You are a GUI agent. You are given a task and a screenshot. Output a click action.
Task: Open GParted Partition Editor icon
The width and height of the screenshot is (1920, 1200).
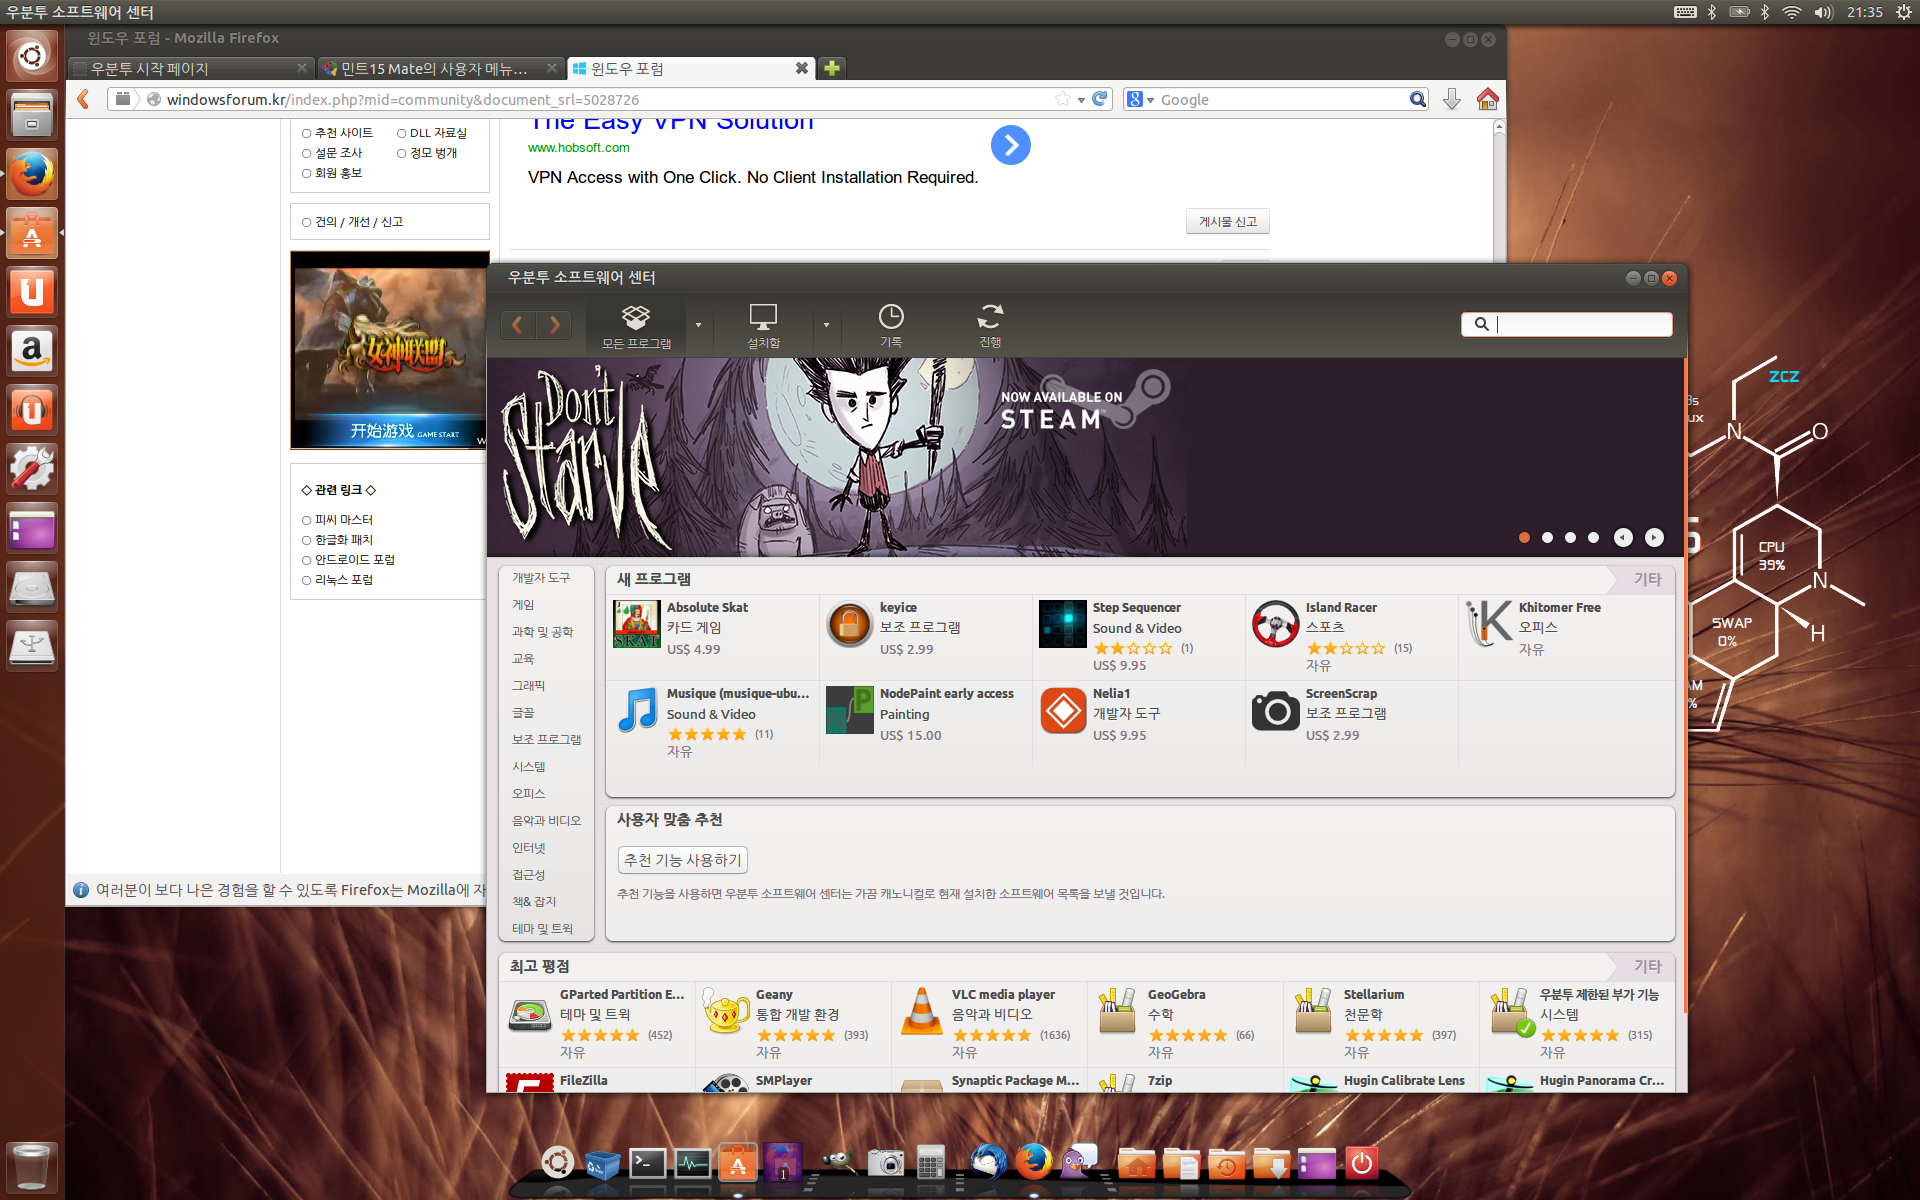530,1016
